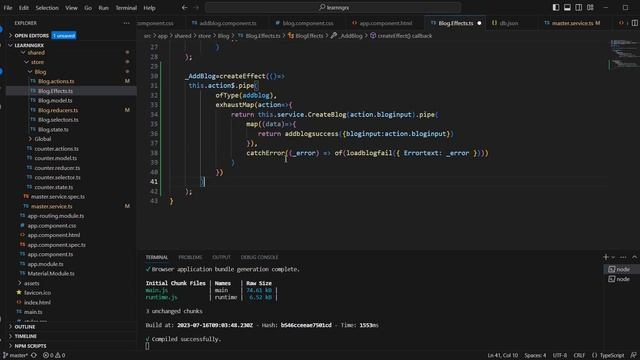640x360 pixels.
Task: Toggle the secondary side bar layout icon
Action: pyautogui.click(x=578, y=7)
